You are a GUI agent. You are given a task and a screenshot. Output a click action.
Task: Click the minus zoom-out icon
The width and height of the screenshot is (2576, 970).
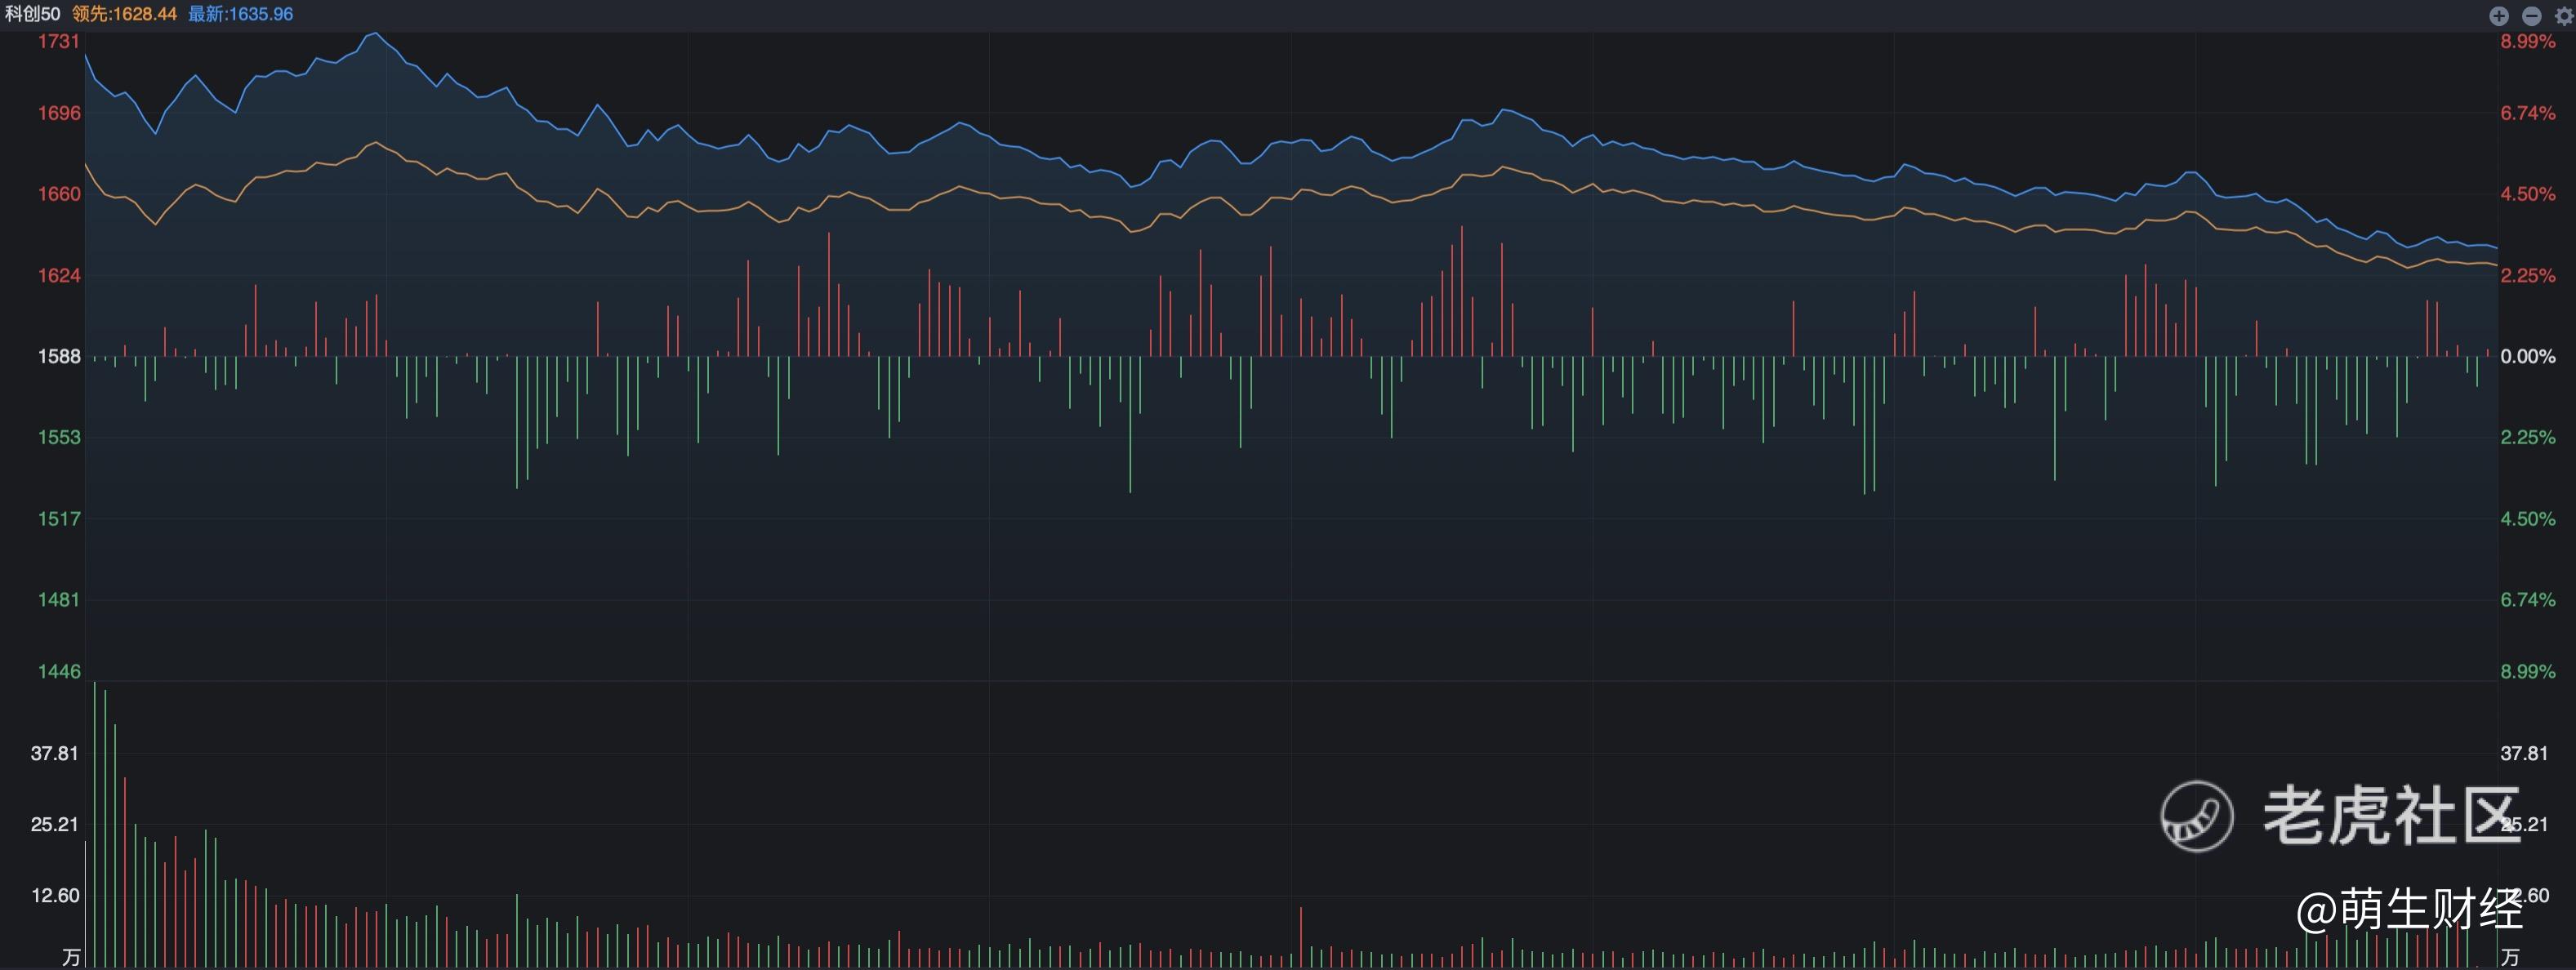click(2532, 15)
